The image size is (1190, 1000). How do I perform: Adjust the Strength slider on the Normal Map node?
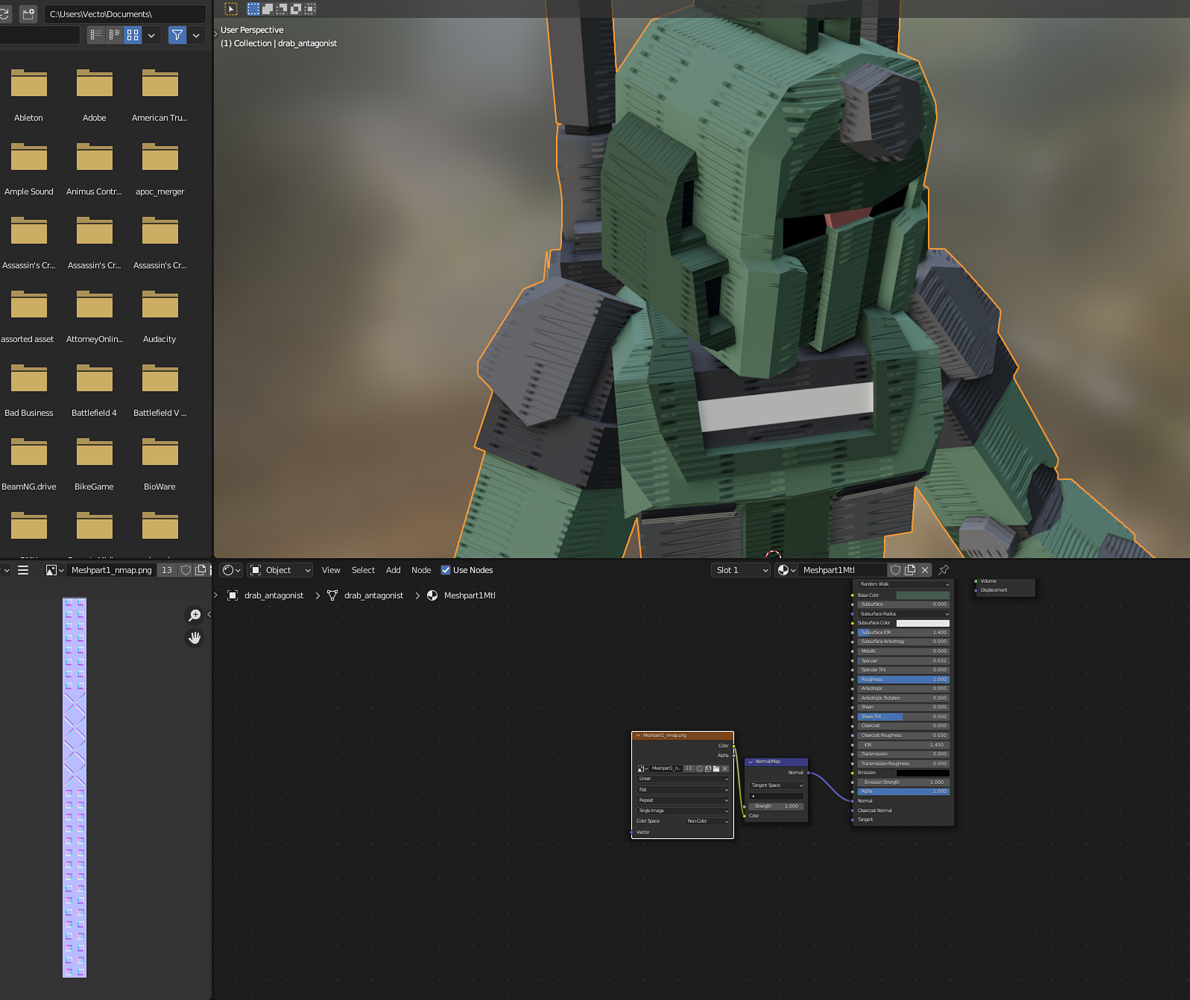click(x=776, y=806)
